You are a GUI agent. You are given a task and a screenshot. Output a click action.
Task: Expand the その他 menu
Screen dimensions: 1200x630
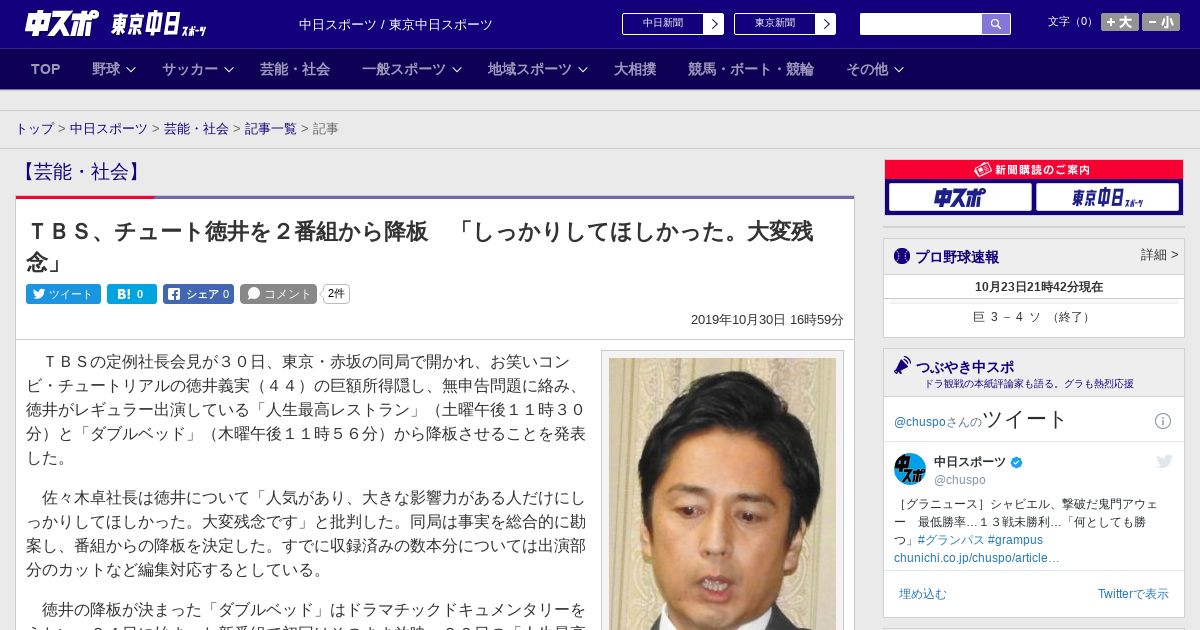pos(875,69)
